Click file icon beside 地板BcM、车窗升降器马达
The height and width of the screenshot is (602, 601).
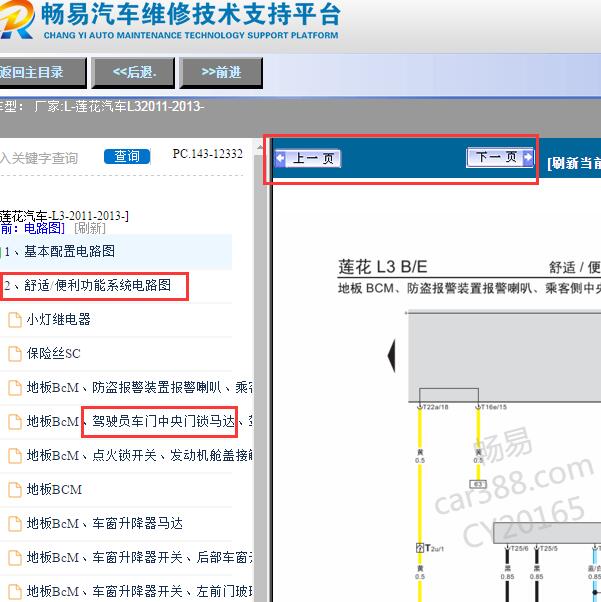click(15, 524)
